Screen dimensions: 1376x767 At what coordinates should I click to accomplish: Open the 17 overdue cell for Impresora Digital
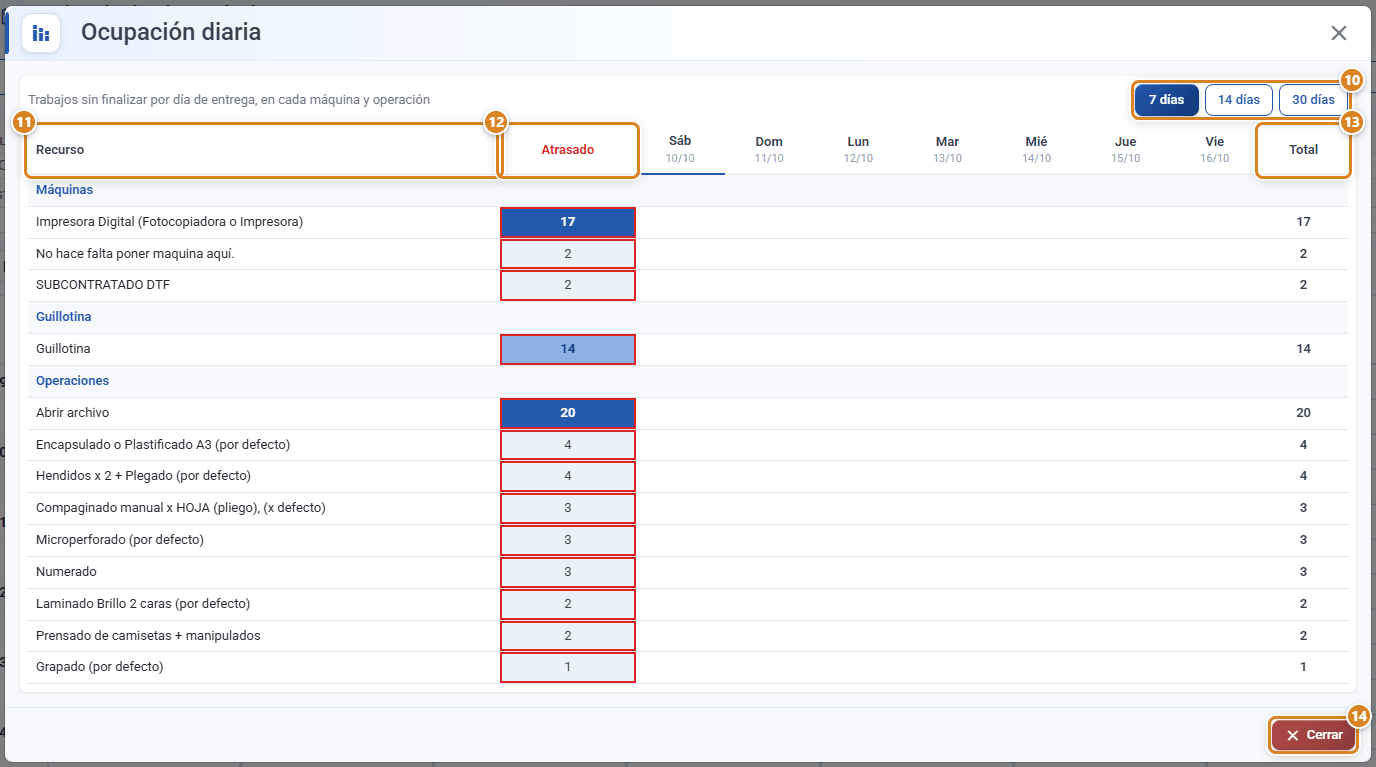568,222
